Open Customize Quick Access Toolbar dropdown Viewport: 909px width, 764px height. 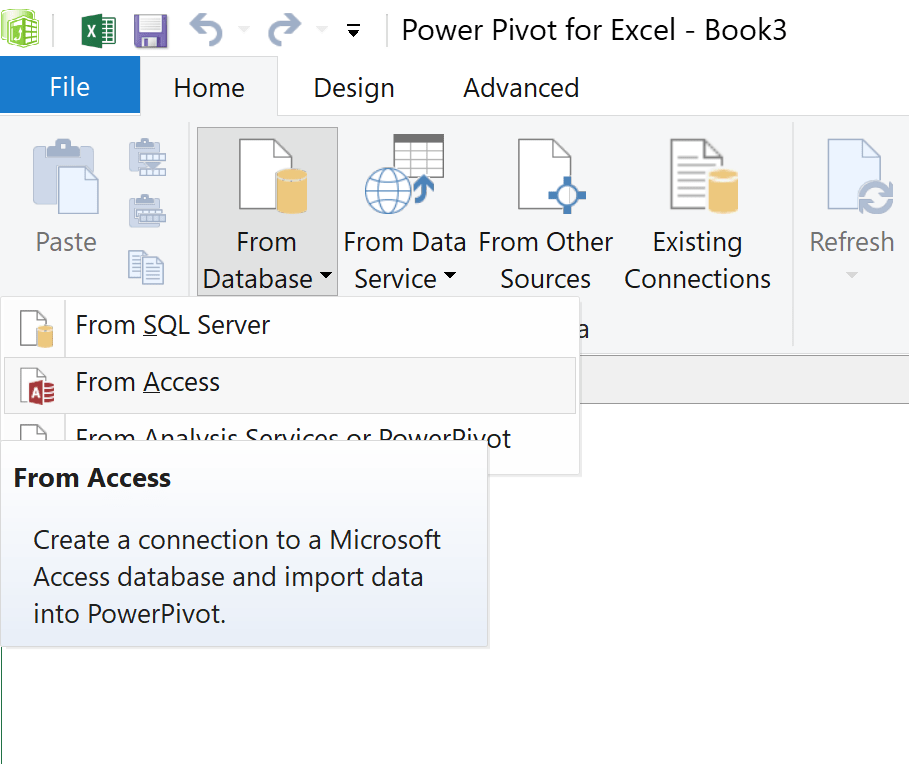[353, 30]
